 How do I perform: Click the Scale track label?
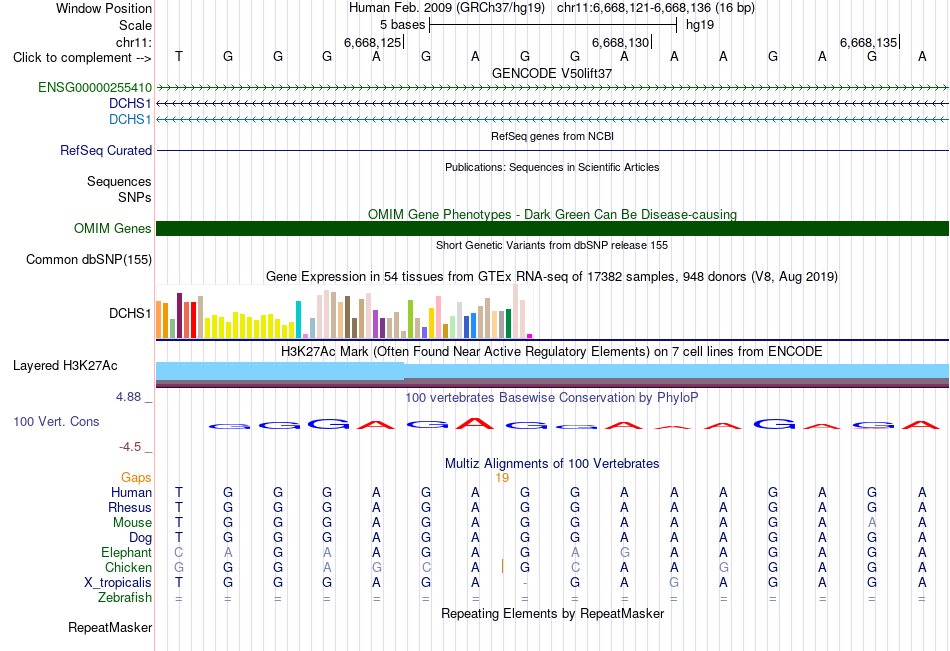pos(135,25)
